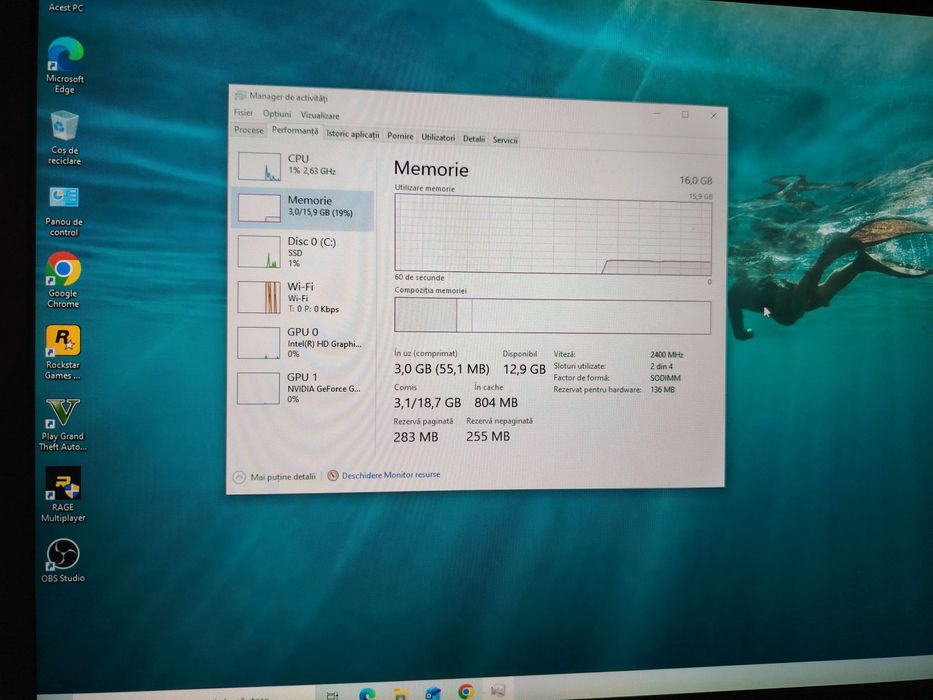
Task: Minimize the Manager de activități window
Action: click(x=657, y=112)
